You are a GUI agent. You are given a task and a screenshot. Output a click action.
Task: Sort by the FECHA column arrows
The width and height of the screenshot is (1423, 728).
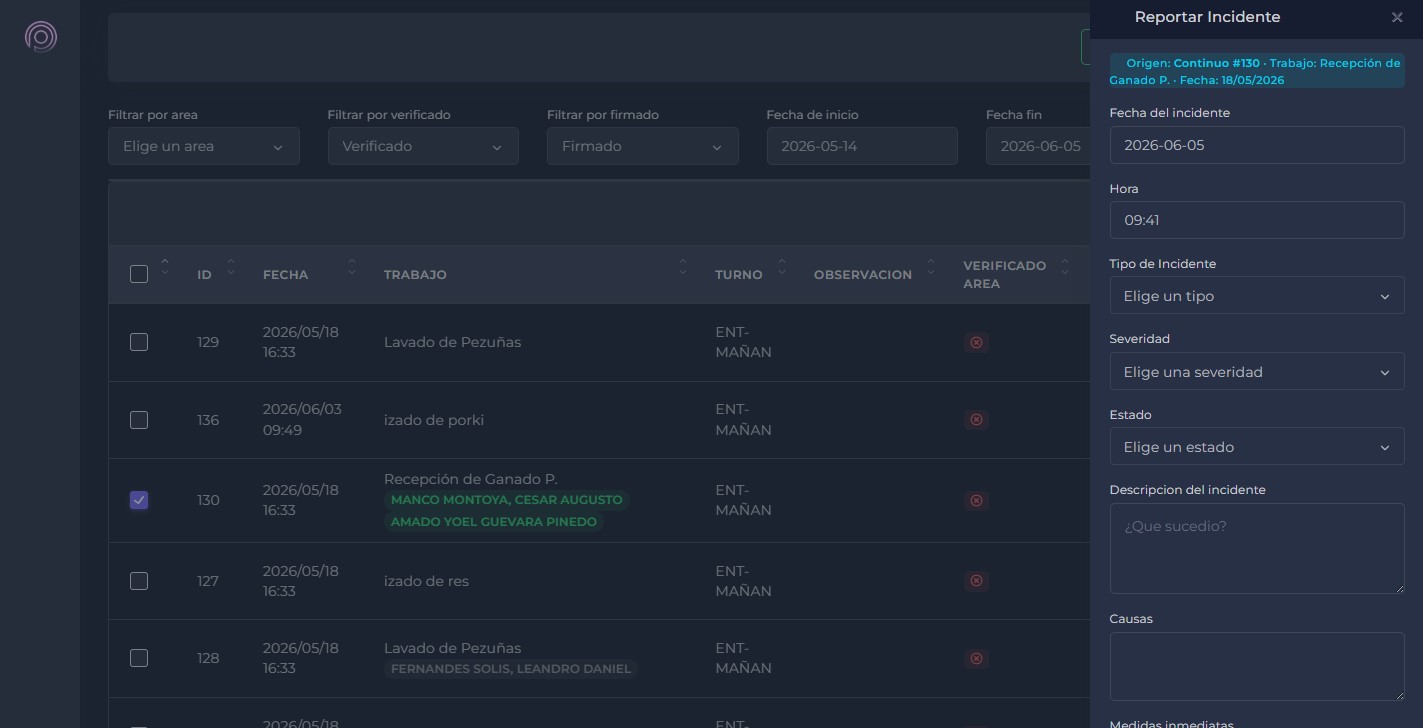click(x=352, y=267)
